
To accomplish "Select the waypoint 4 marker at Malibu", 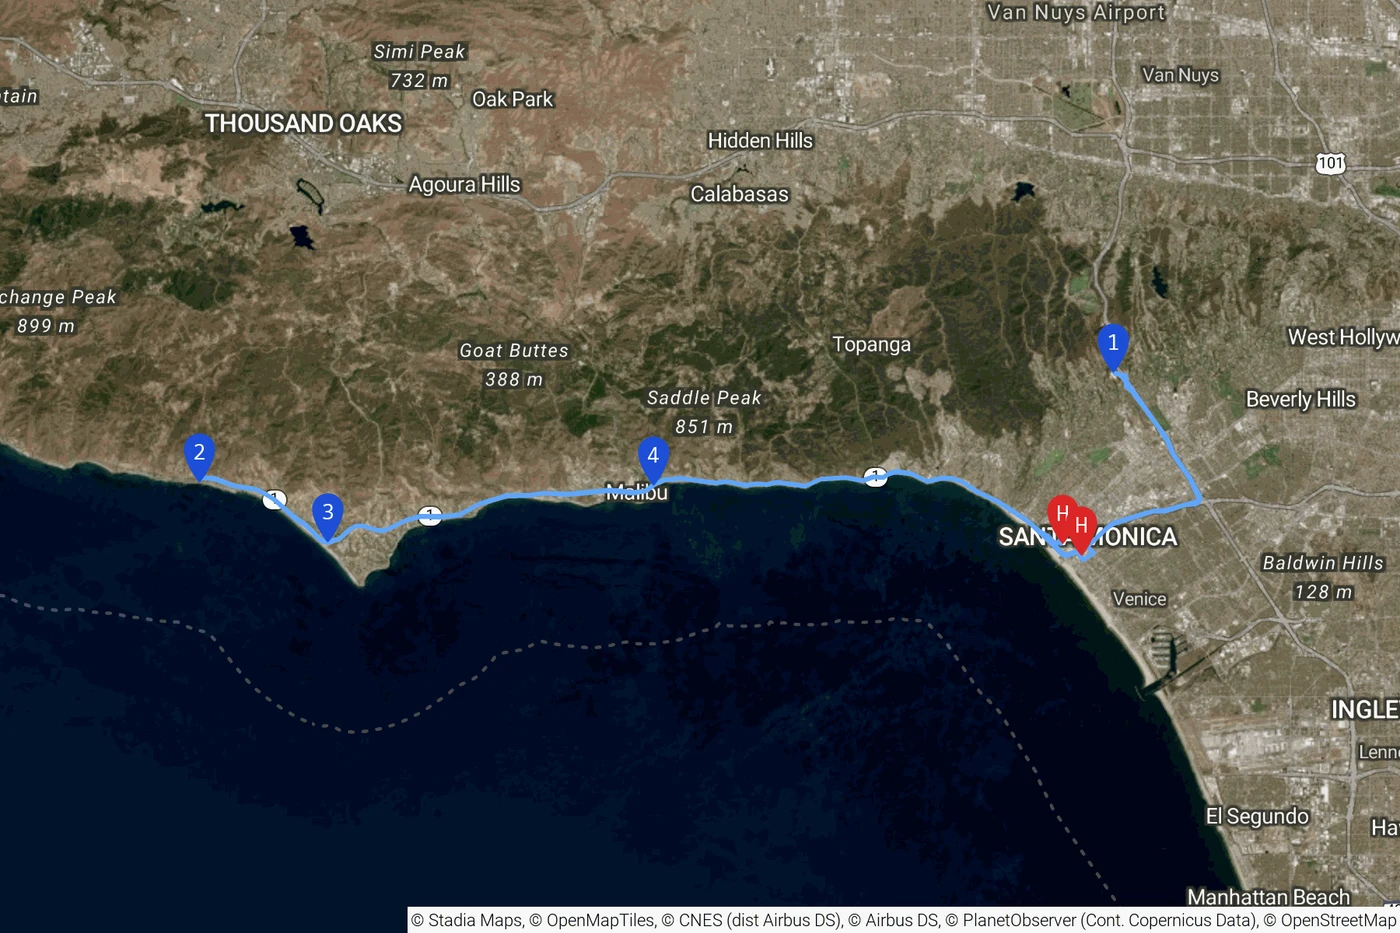I will click(x=653, y=460).
